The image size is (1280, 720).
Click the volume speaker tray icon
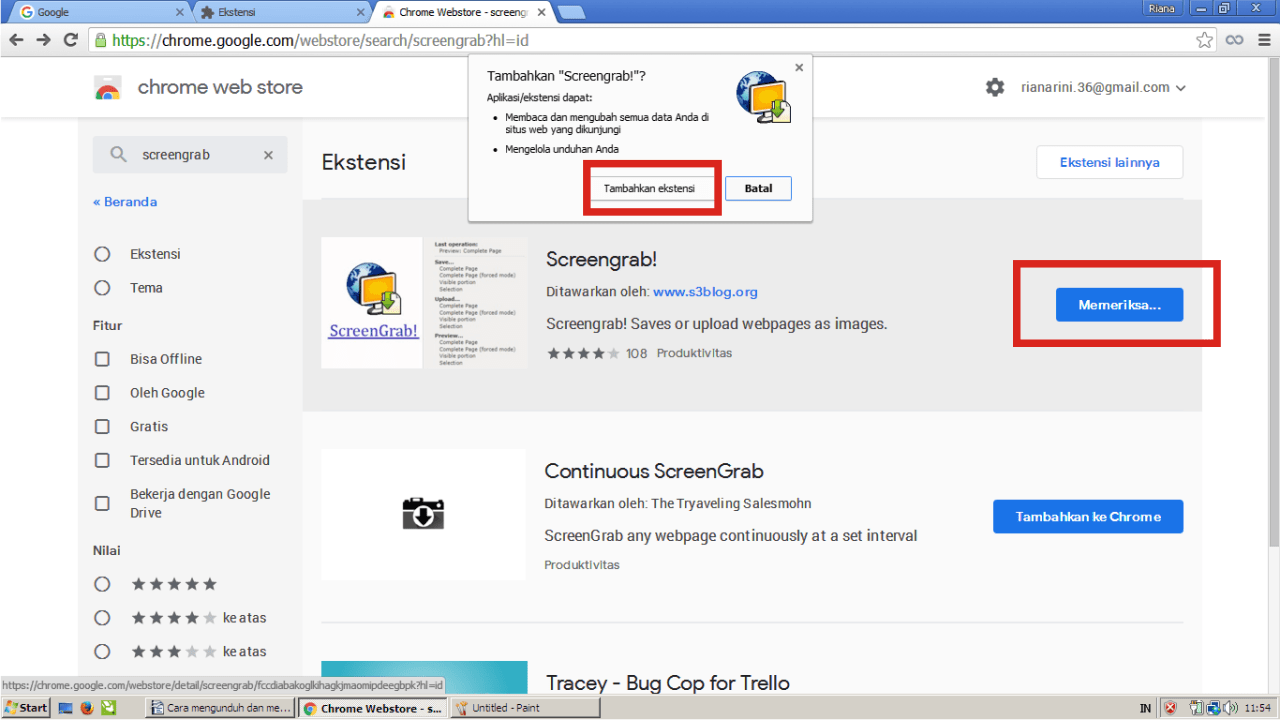coord(1229,708)
